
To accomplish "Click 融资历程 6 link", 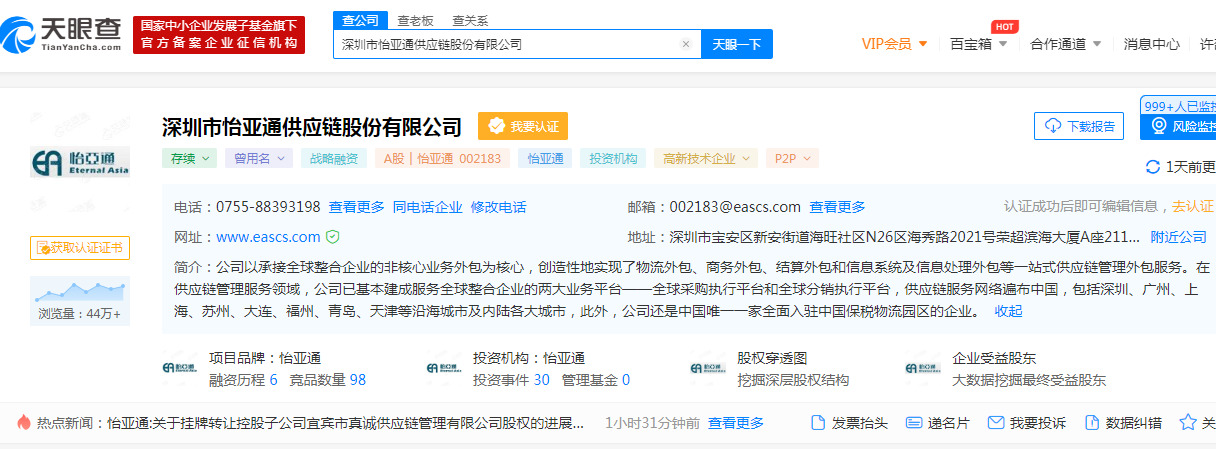I will [243, 380].
